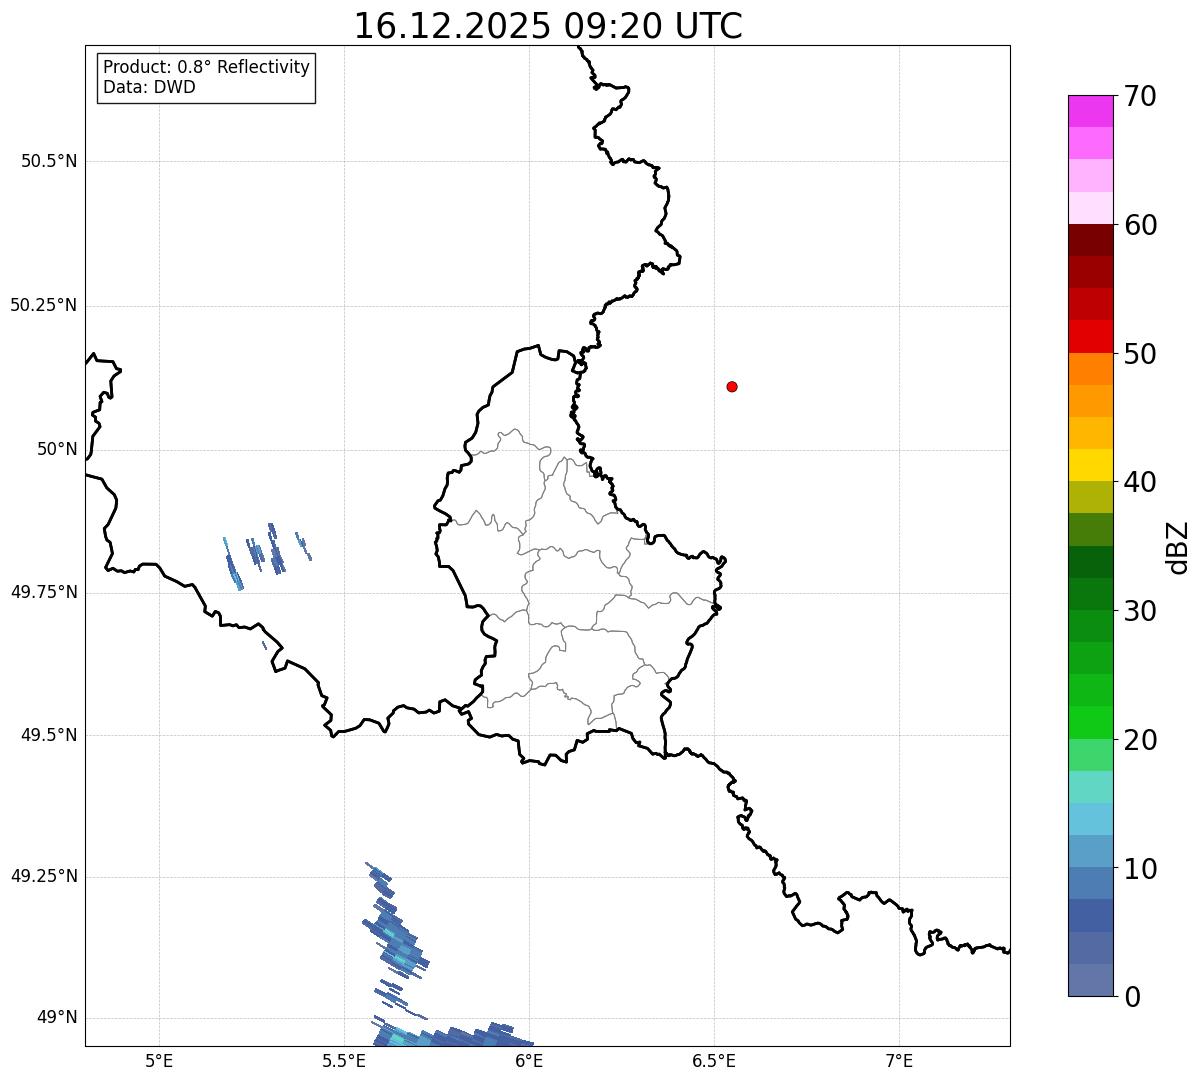Click the 49.5°N latitude label
Viewport: 1202px width, 1081px height.
49,735
